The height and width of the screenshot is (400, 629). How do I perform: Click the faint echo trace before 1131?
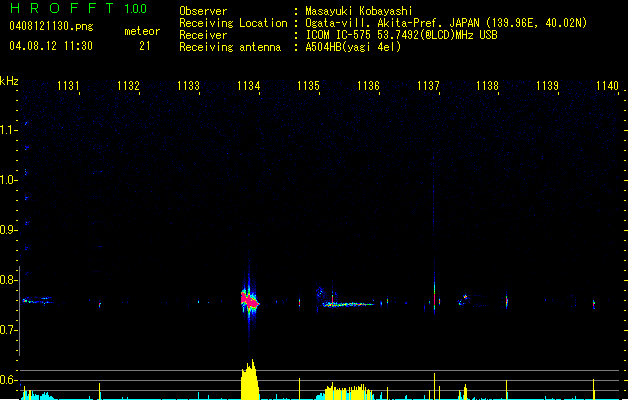pos(38,300)
